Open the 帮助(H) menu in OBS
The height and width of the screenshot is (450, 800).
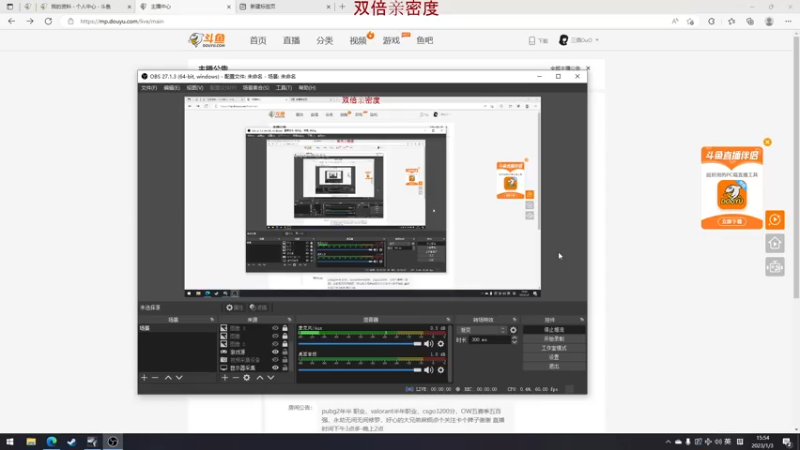point(307,88)
